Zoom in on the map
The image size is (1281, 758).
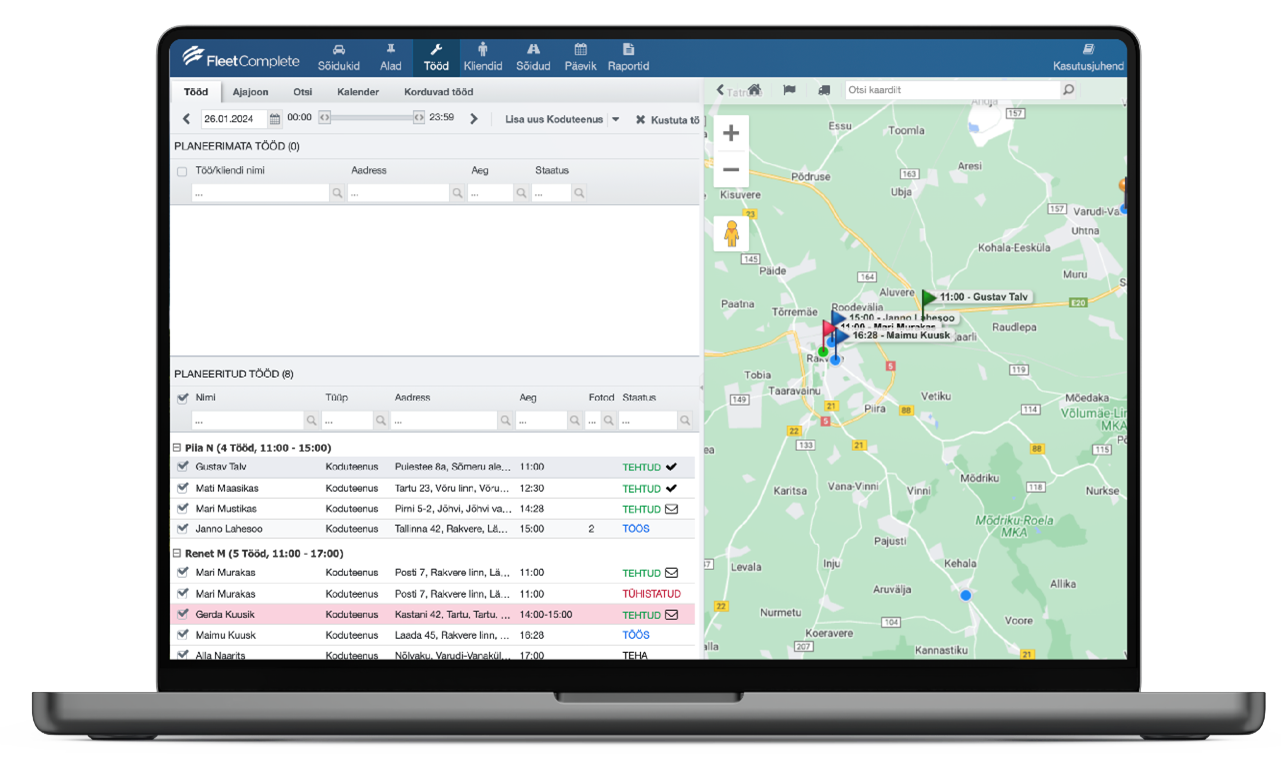[x=731, y=133]
